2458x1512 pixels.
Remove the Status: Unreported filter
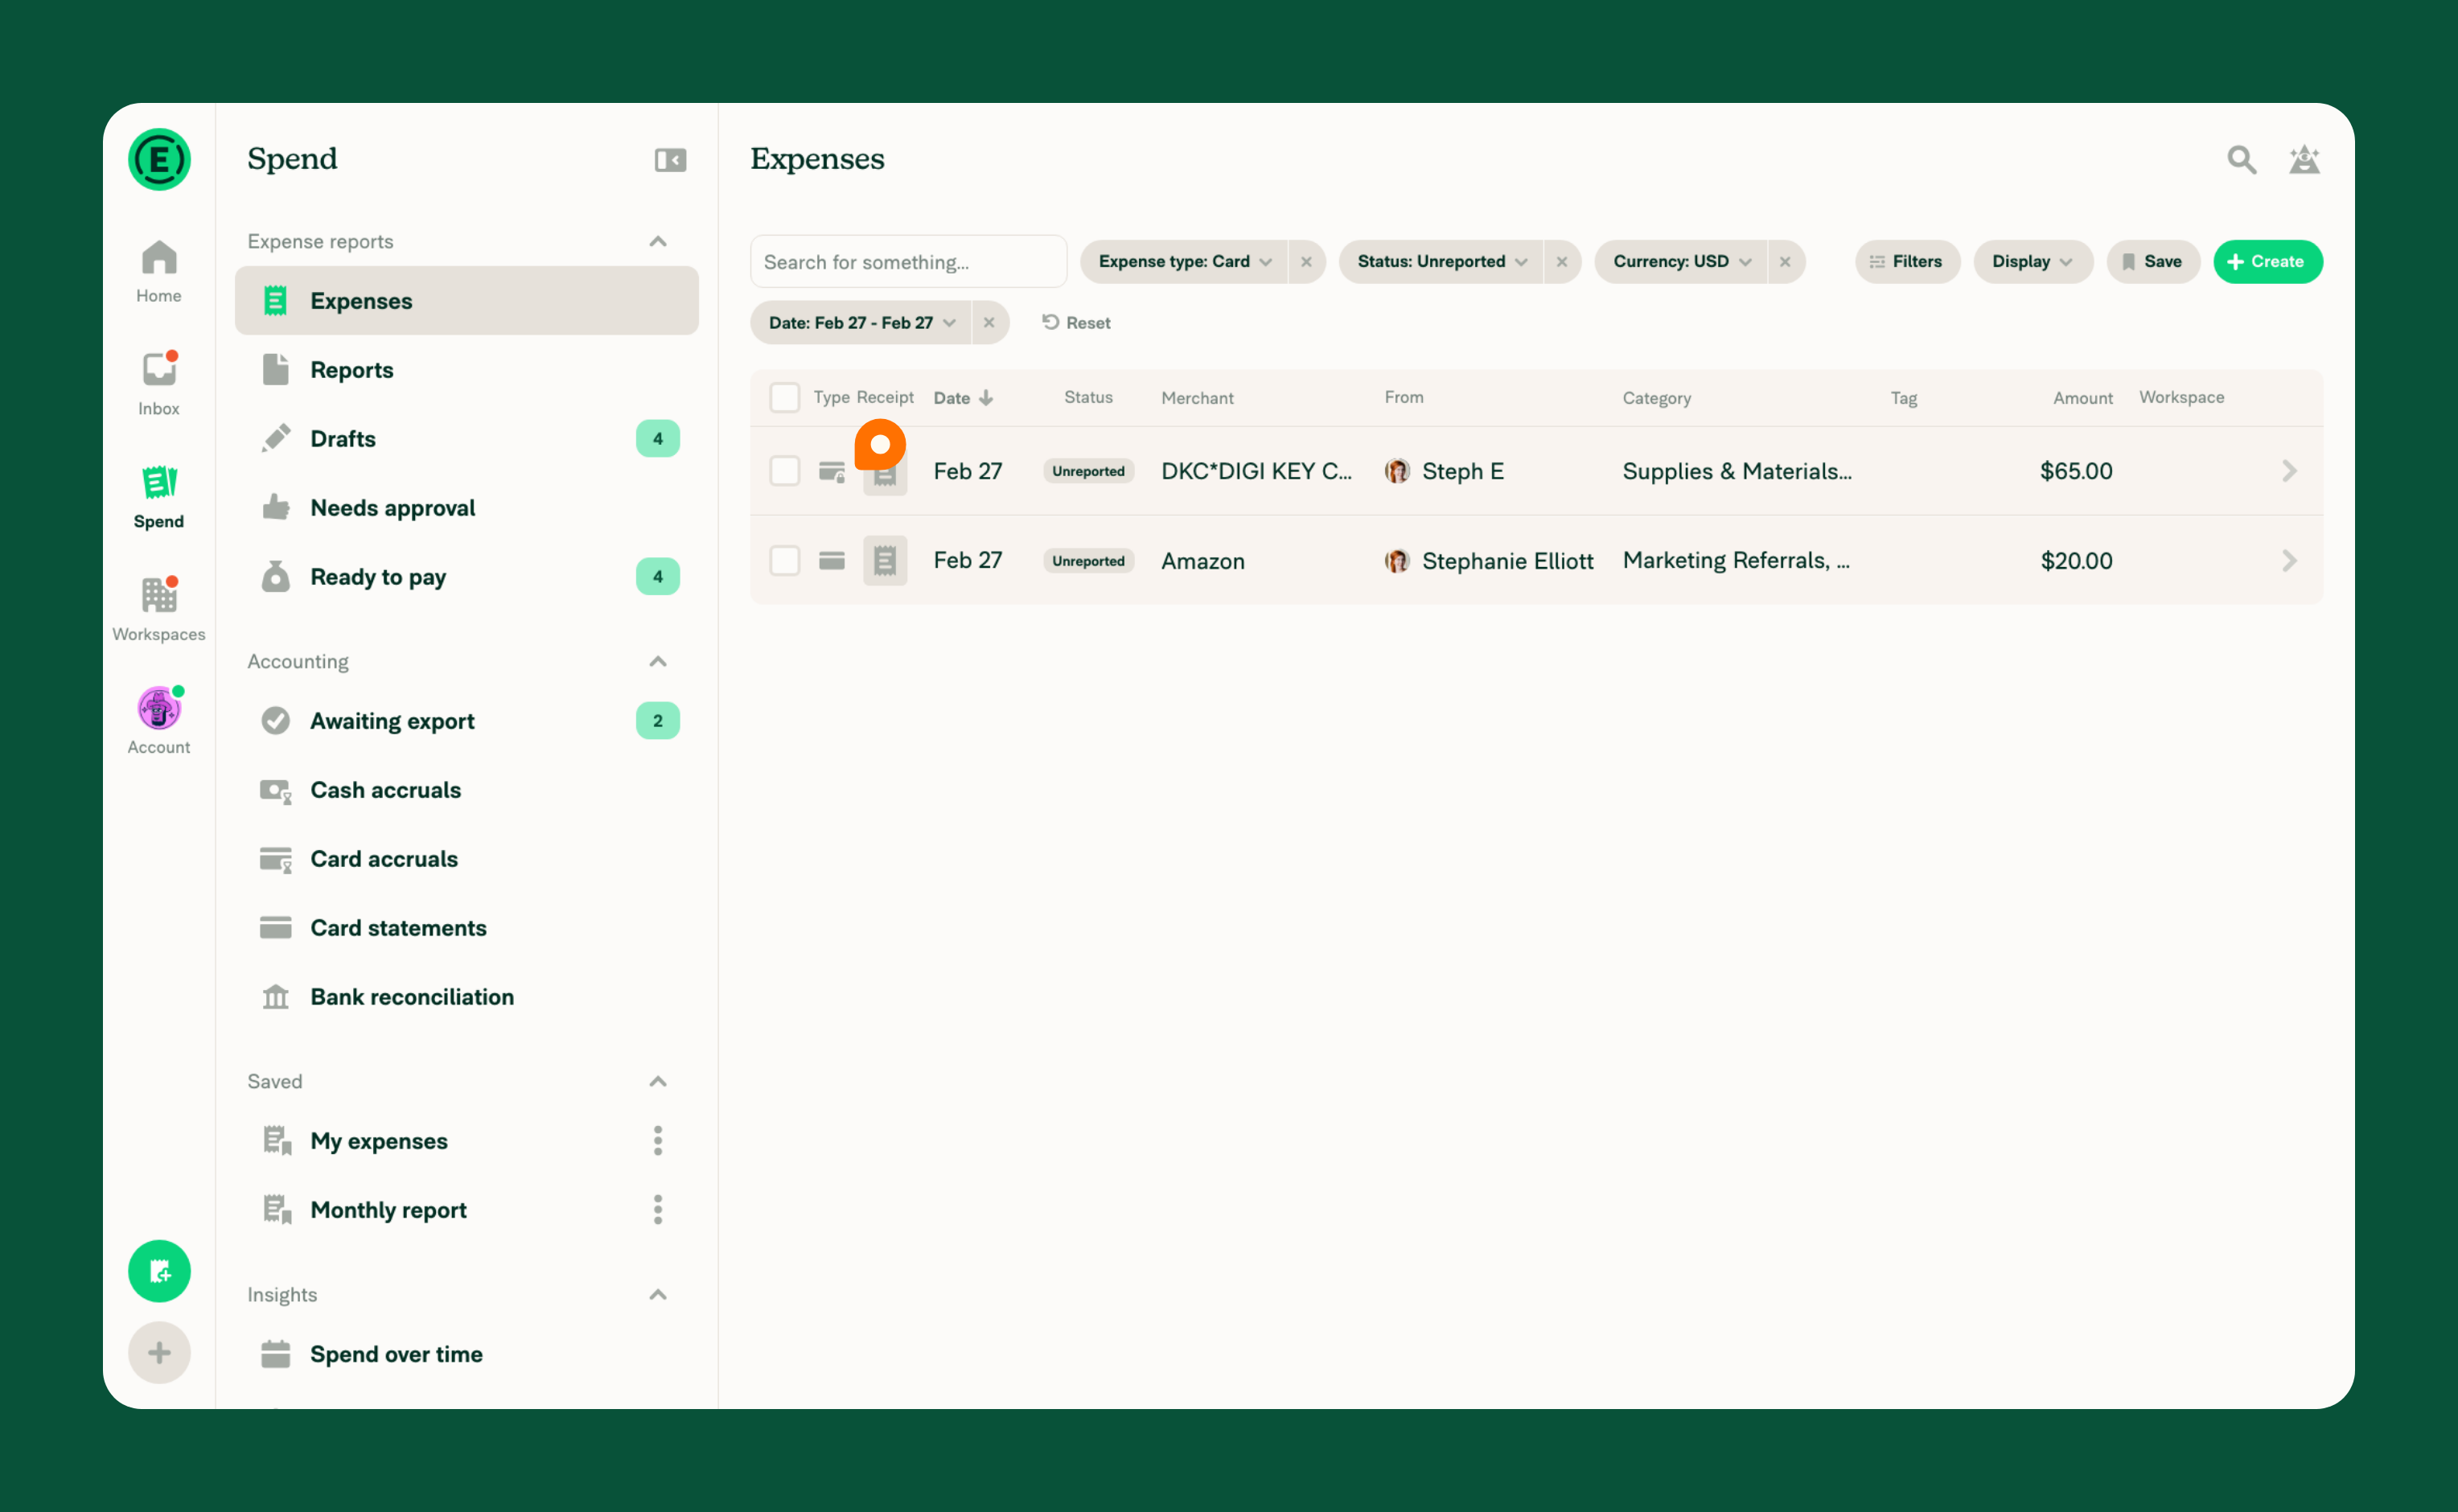point(1561,262)
